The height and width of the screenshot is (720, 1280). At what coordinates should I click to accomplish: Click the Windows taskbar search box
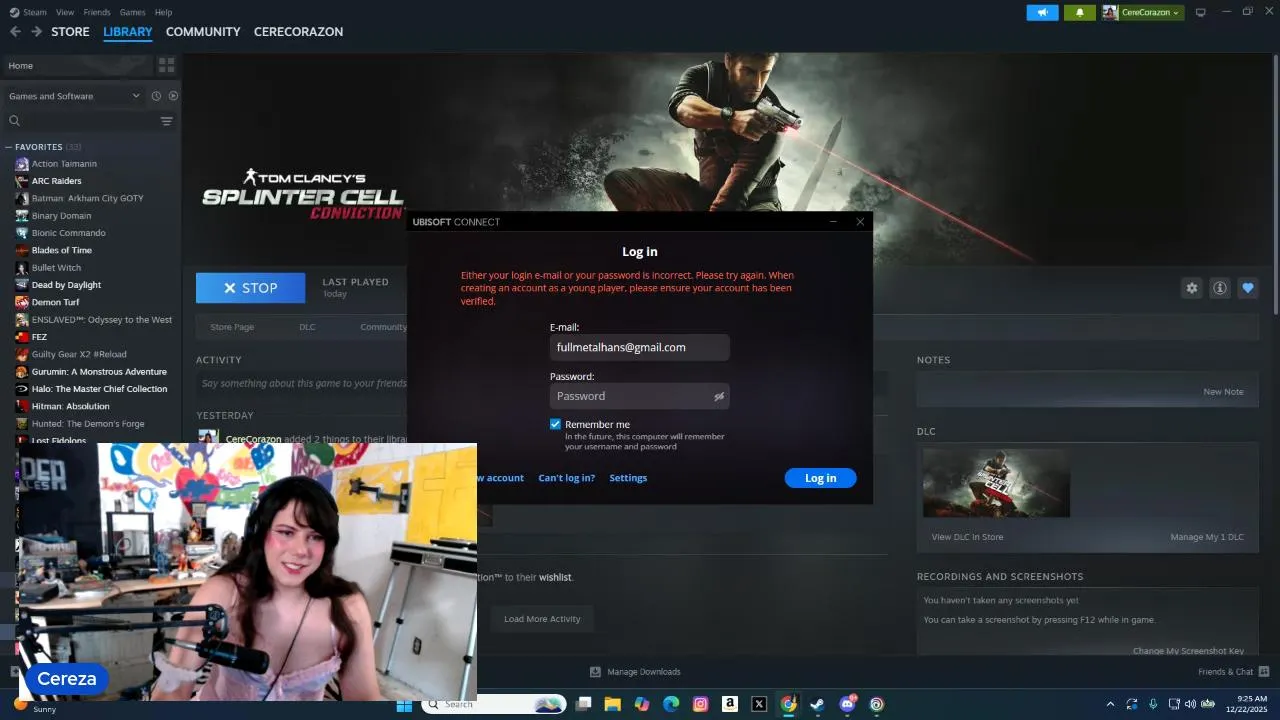494,704
